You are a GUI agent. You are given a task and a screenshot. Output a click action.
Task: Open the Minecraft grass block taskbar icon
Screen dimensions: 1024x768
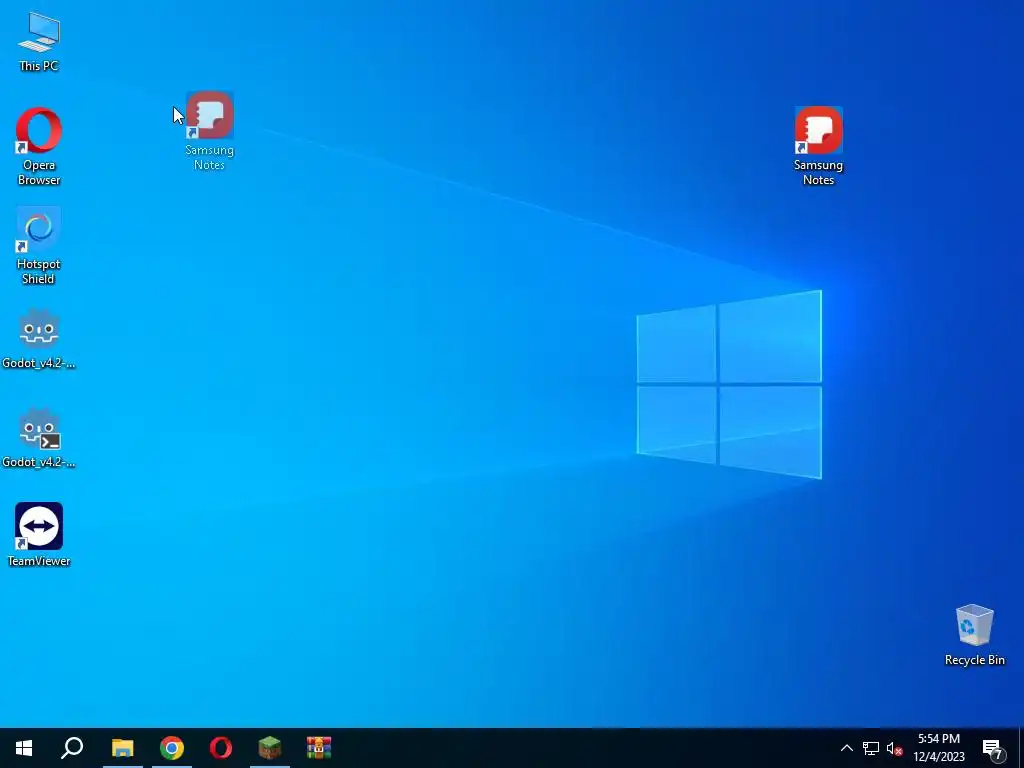tap(270, 748)
